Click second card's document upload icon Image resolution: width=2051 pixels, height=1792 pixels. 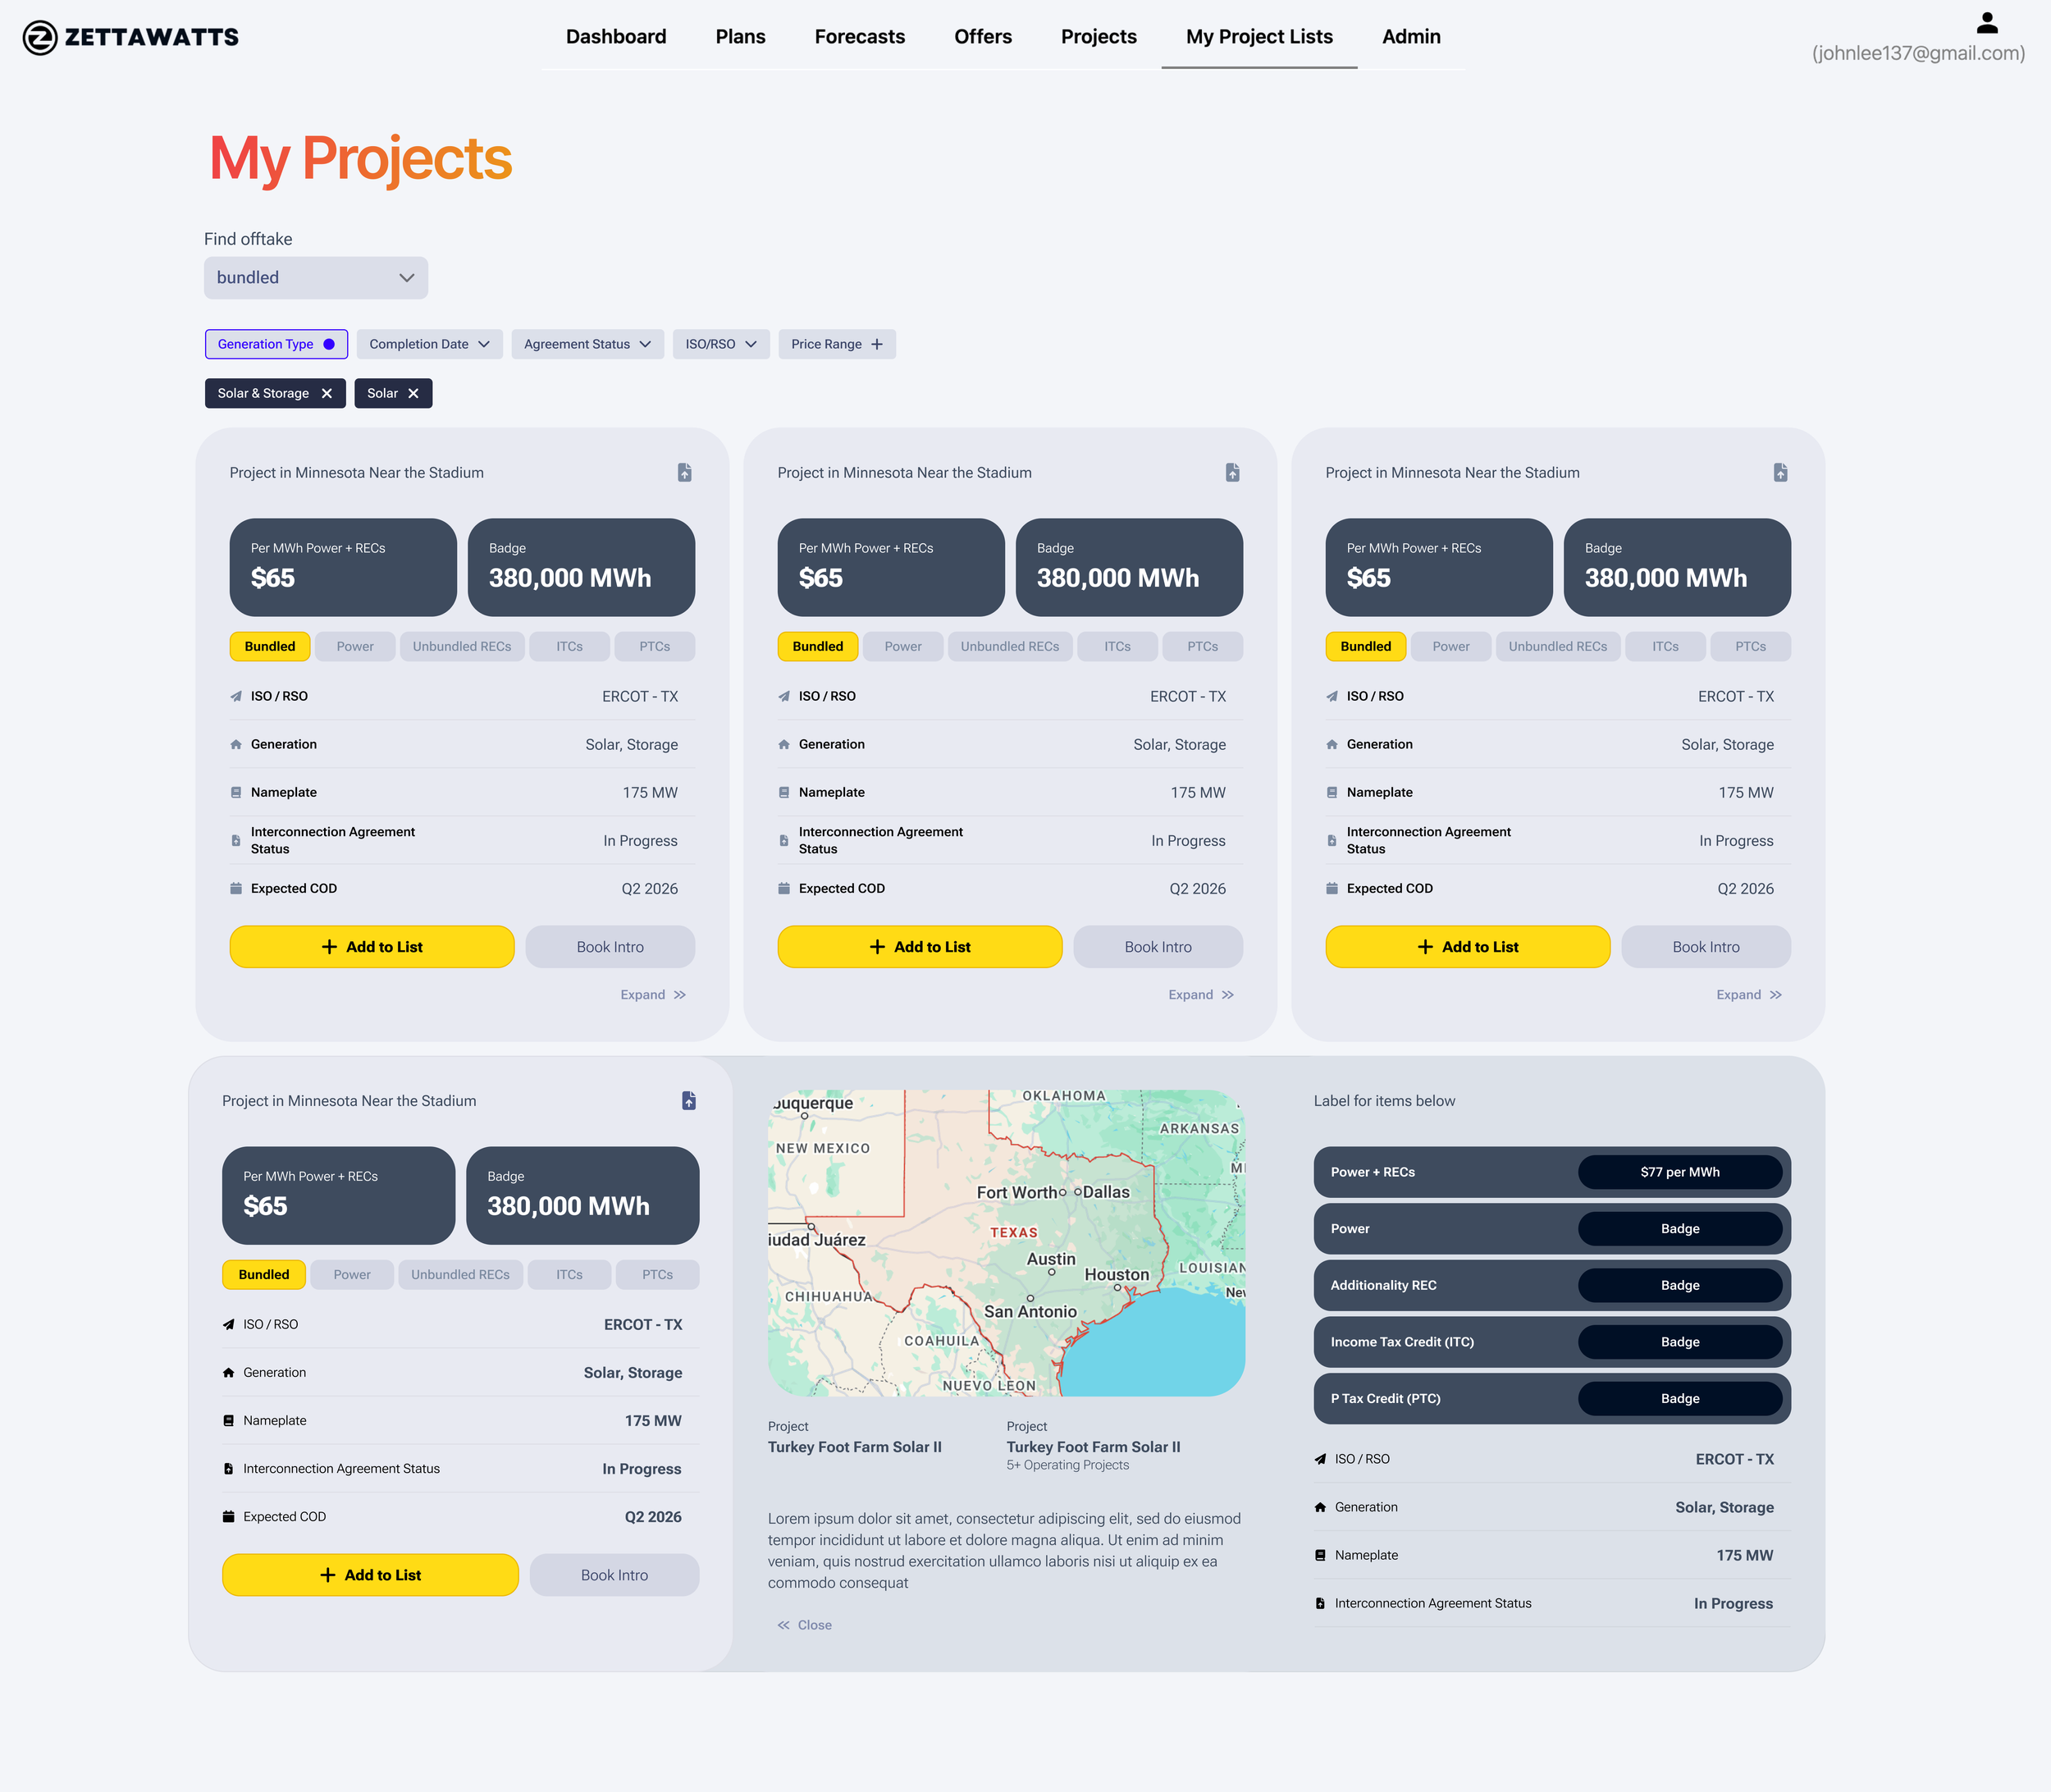pos(1232,472)
